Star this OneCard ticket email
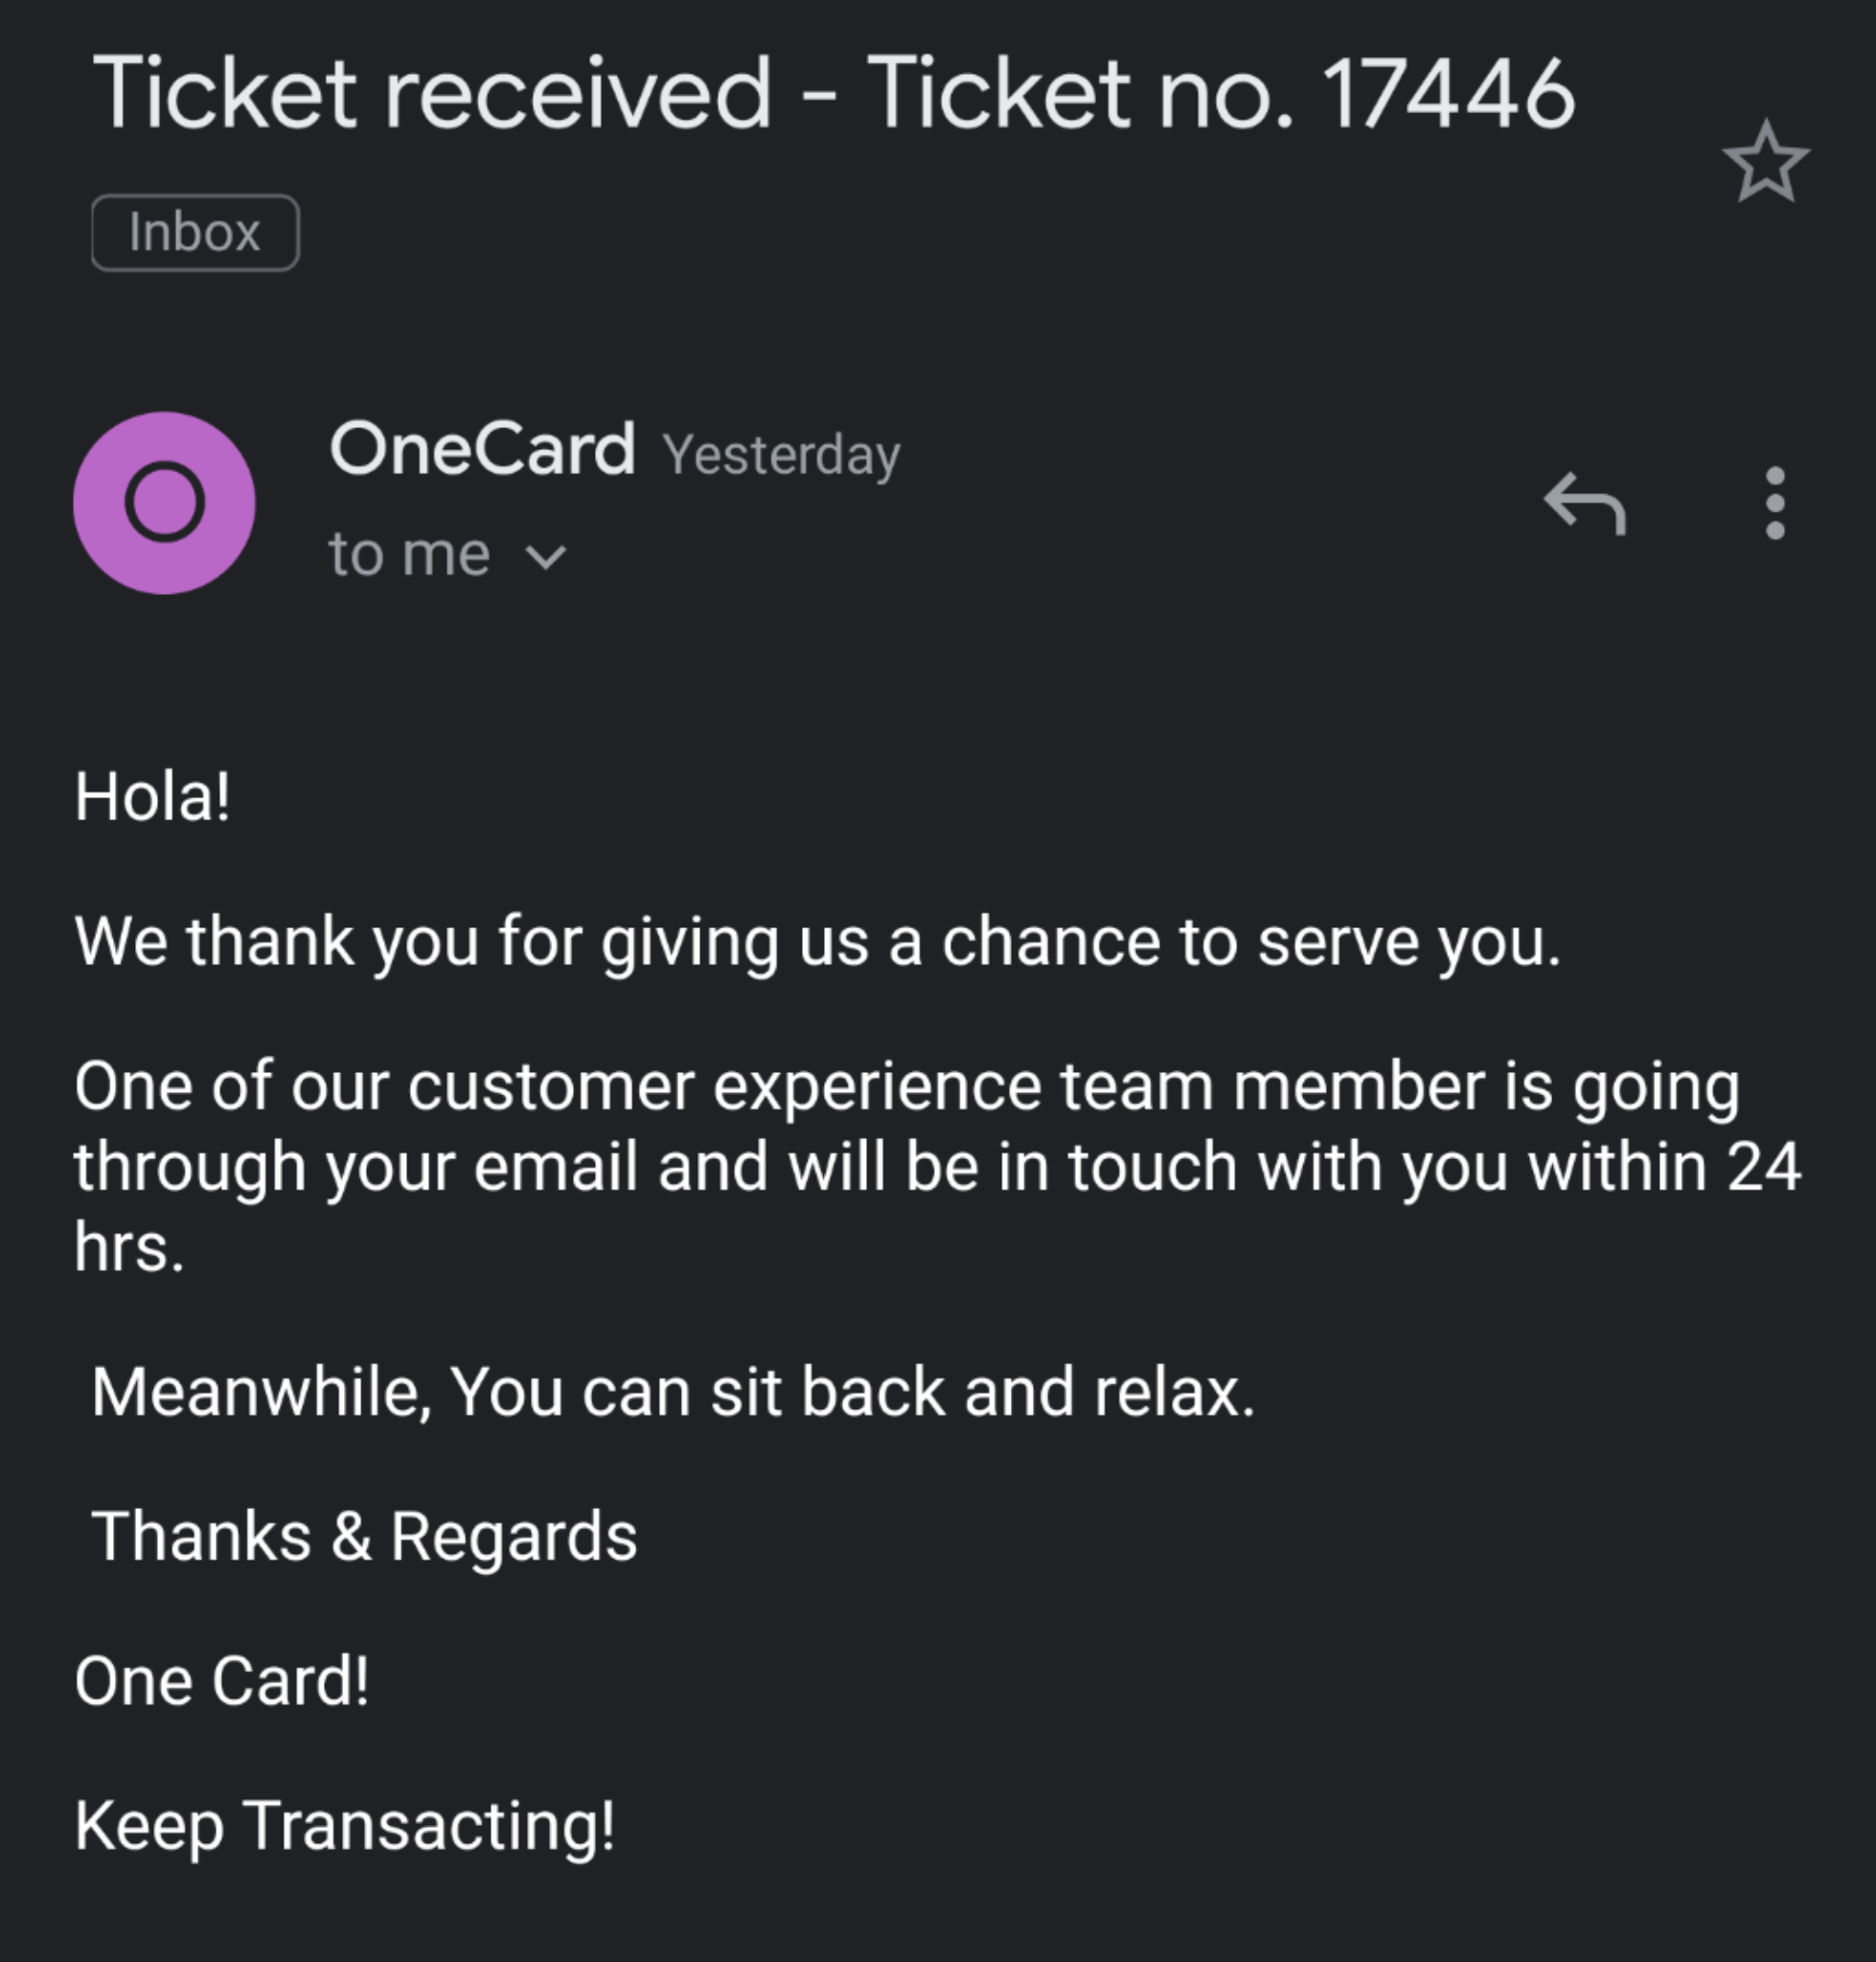This screenshot has width=1876, height=1962. click(1765, 162)
